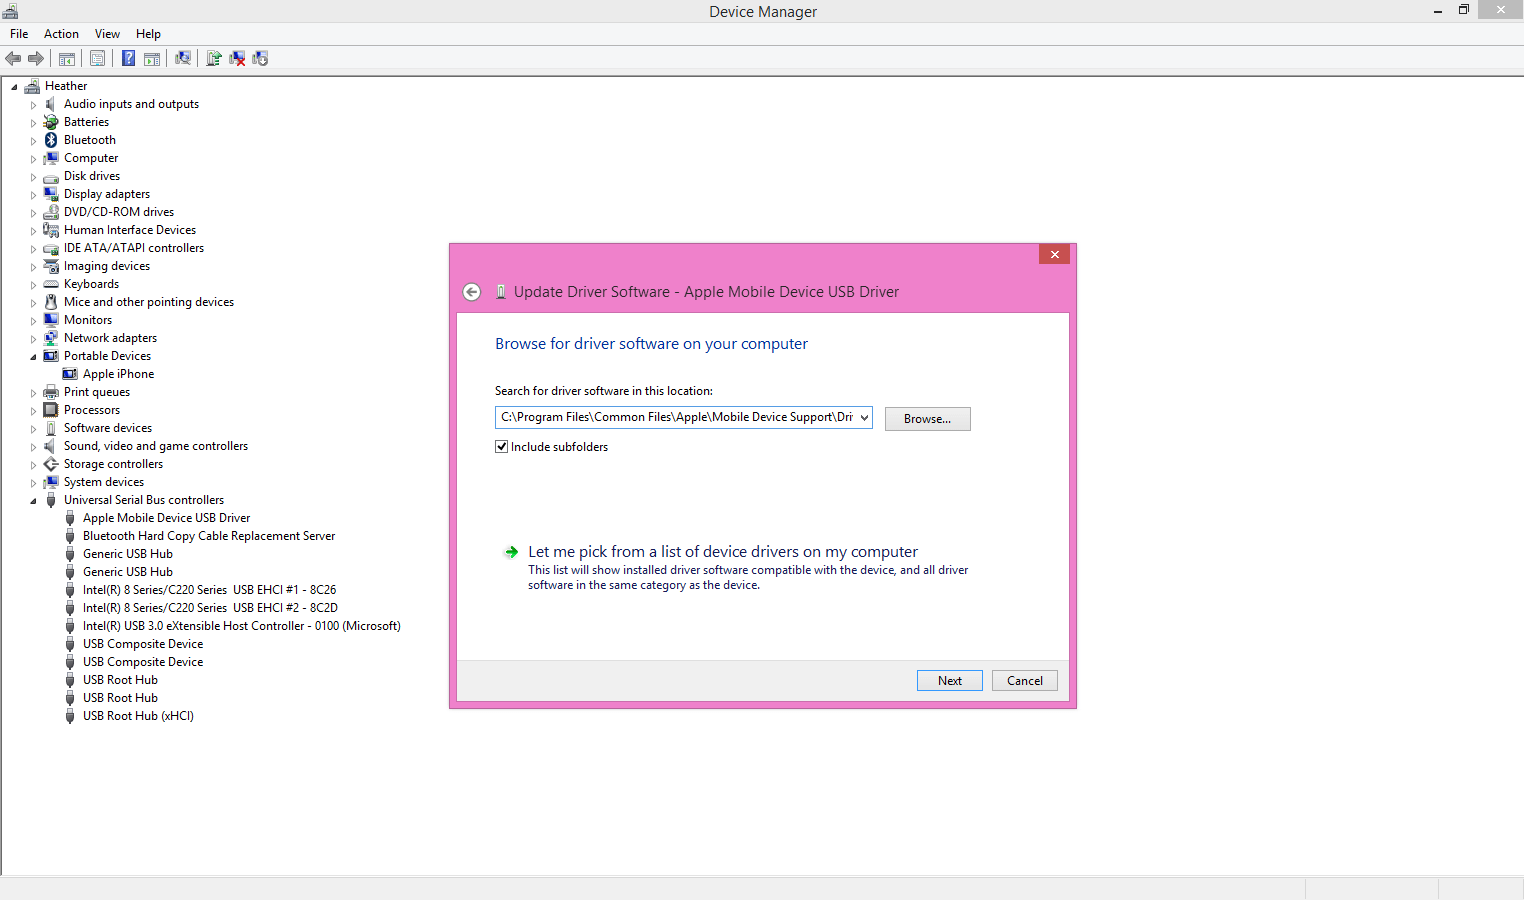The height and width of the screenshot is (900, 1524).
Task: Click the Next button
Action: pos(950,681)
